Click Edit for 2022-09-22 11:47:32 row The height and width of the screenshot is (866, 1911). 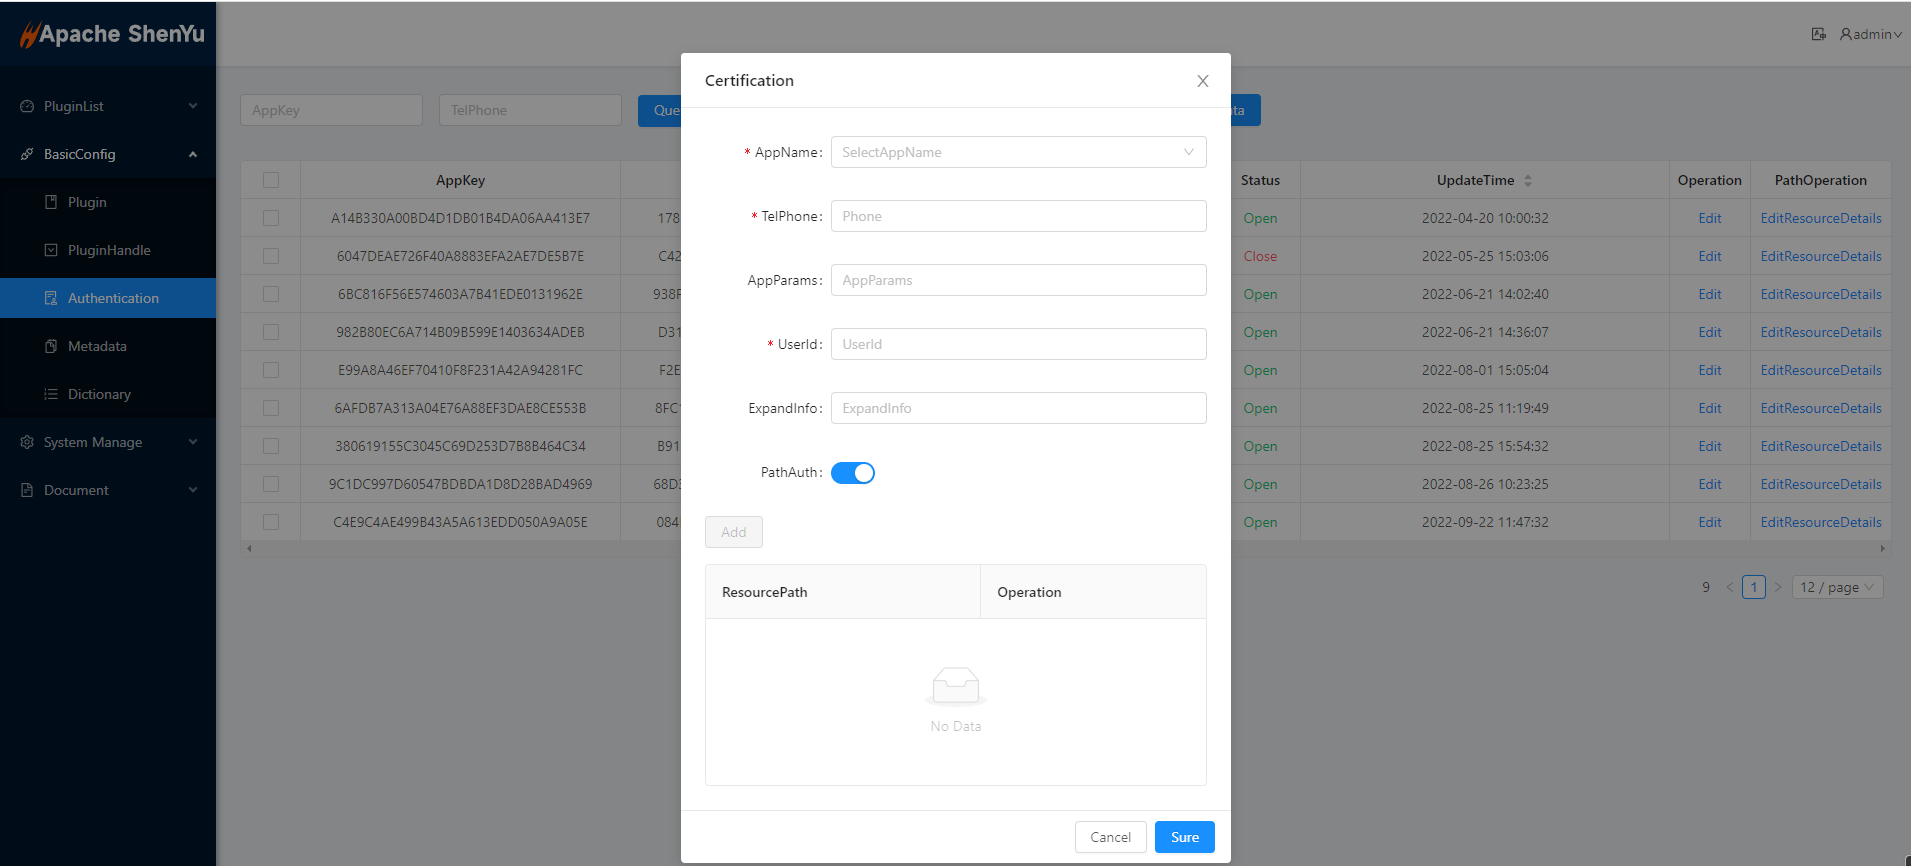coord(1709,522)
